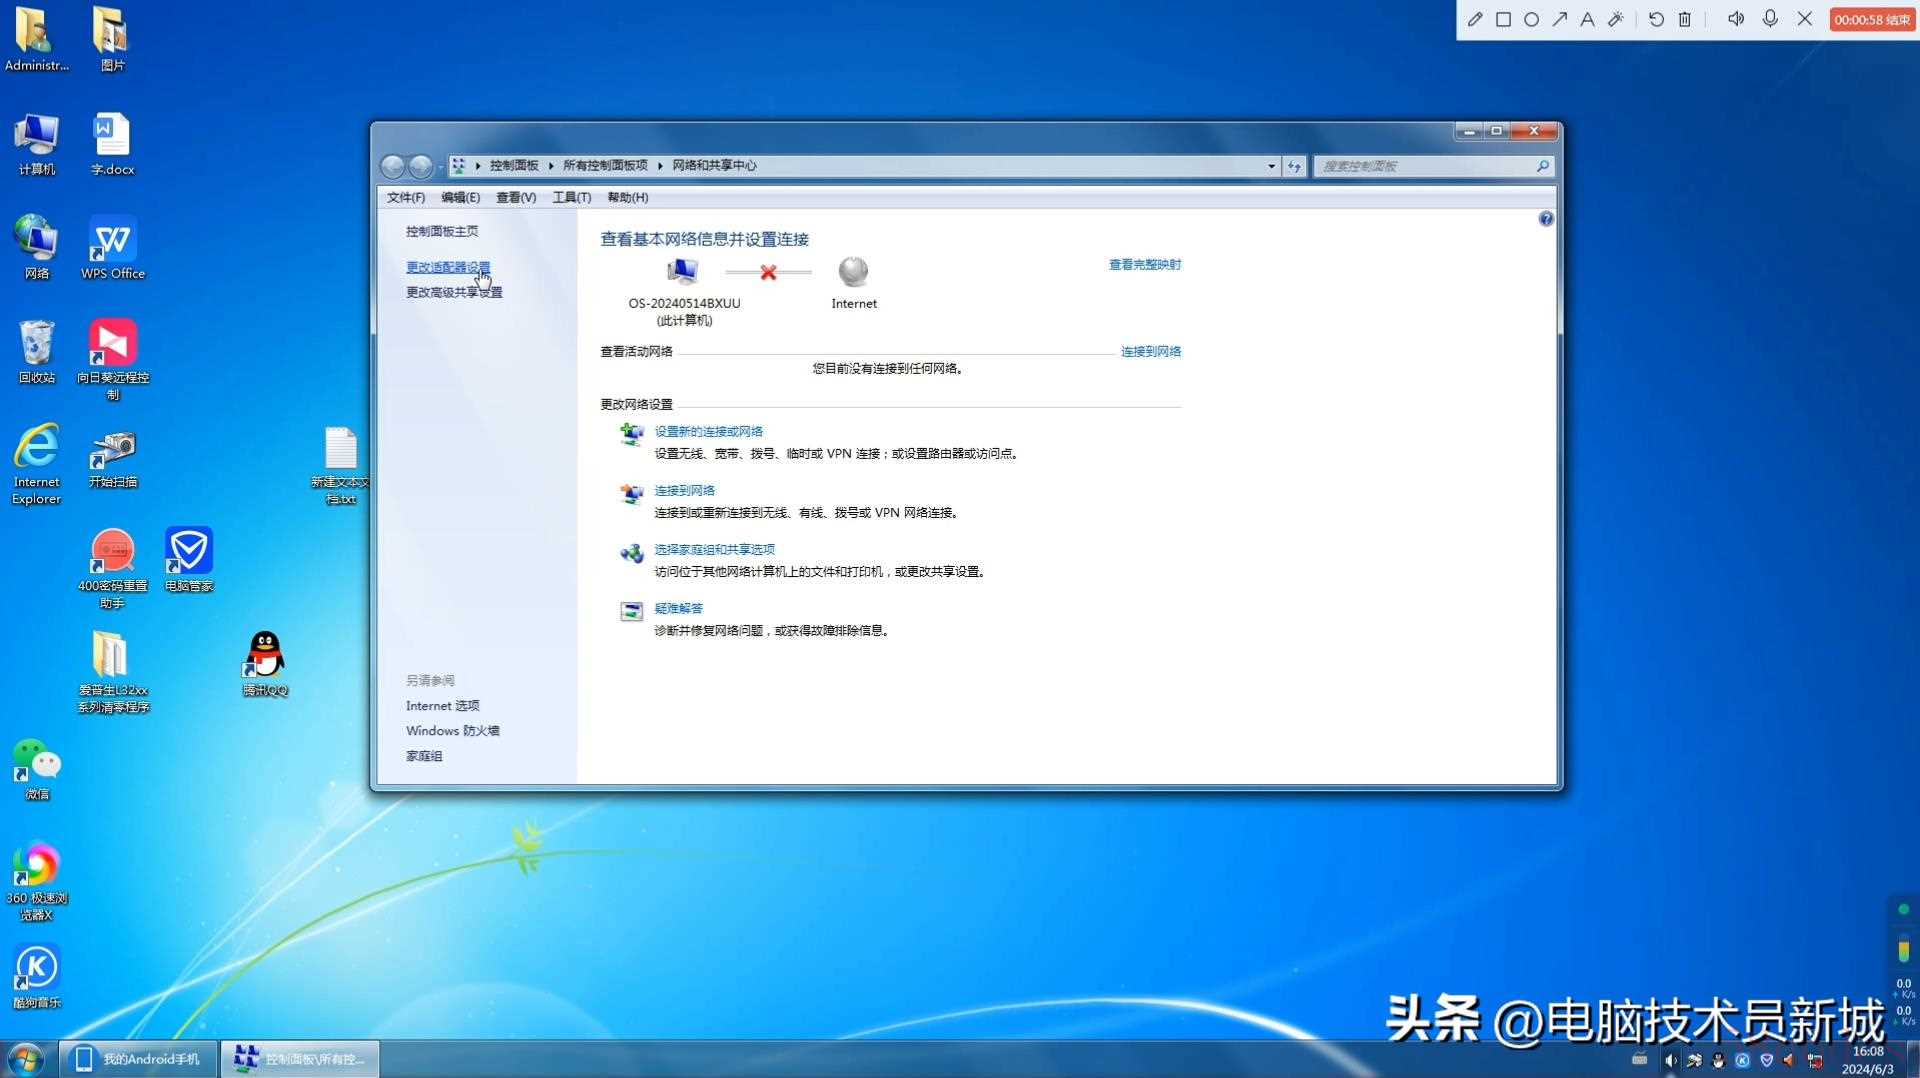Expand the address bar history dropdown arrow
This screenshot has height=1078, width=1920.
(1271, 166)
